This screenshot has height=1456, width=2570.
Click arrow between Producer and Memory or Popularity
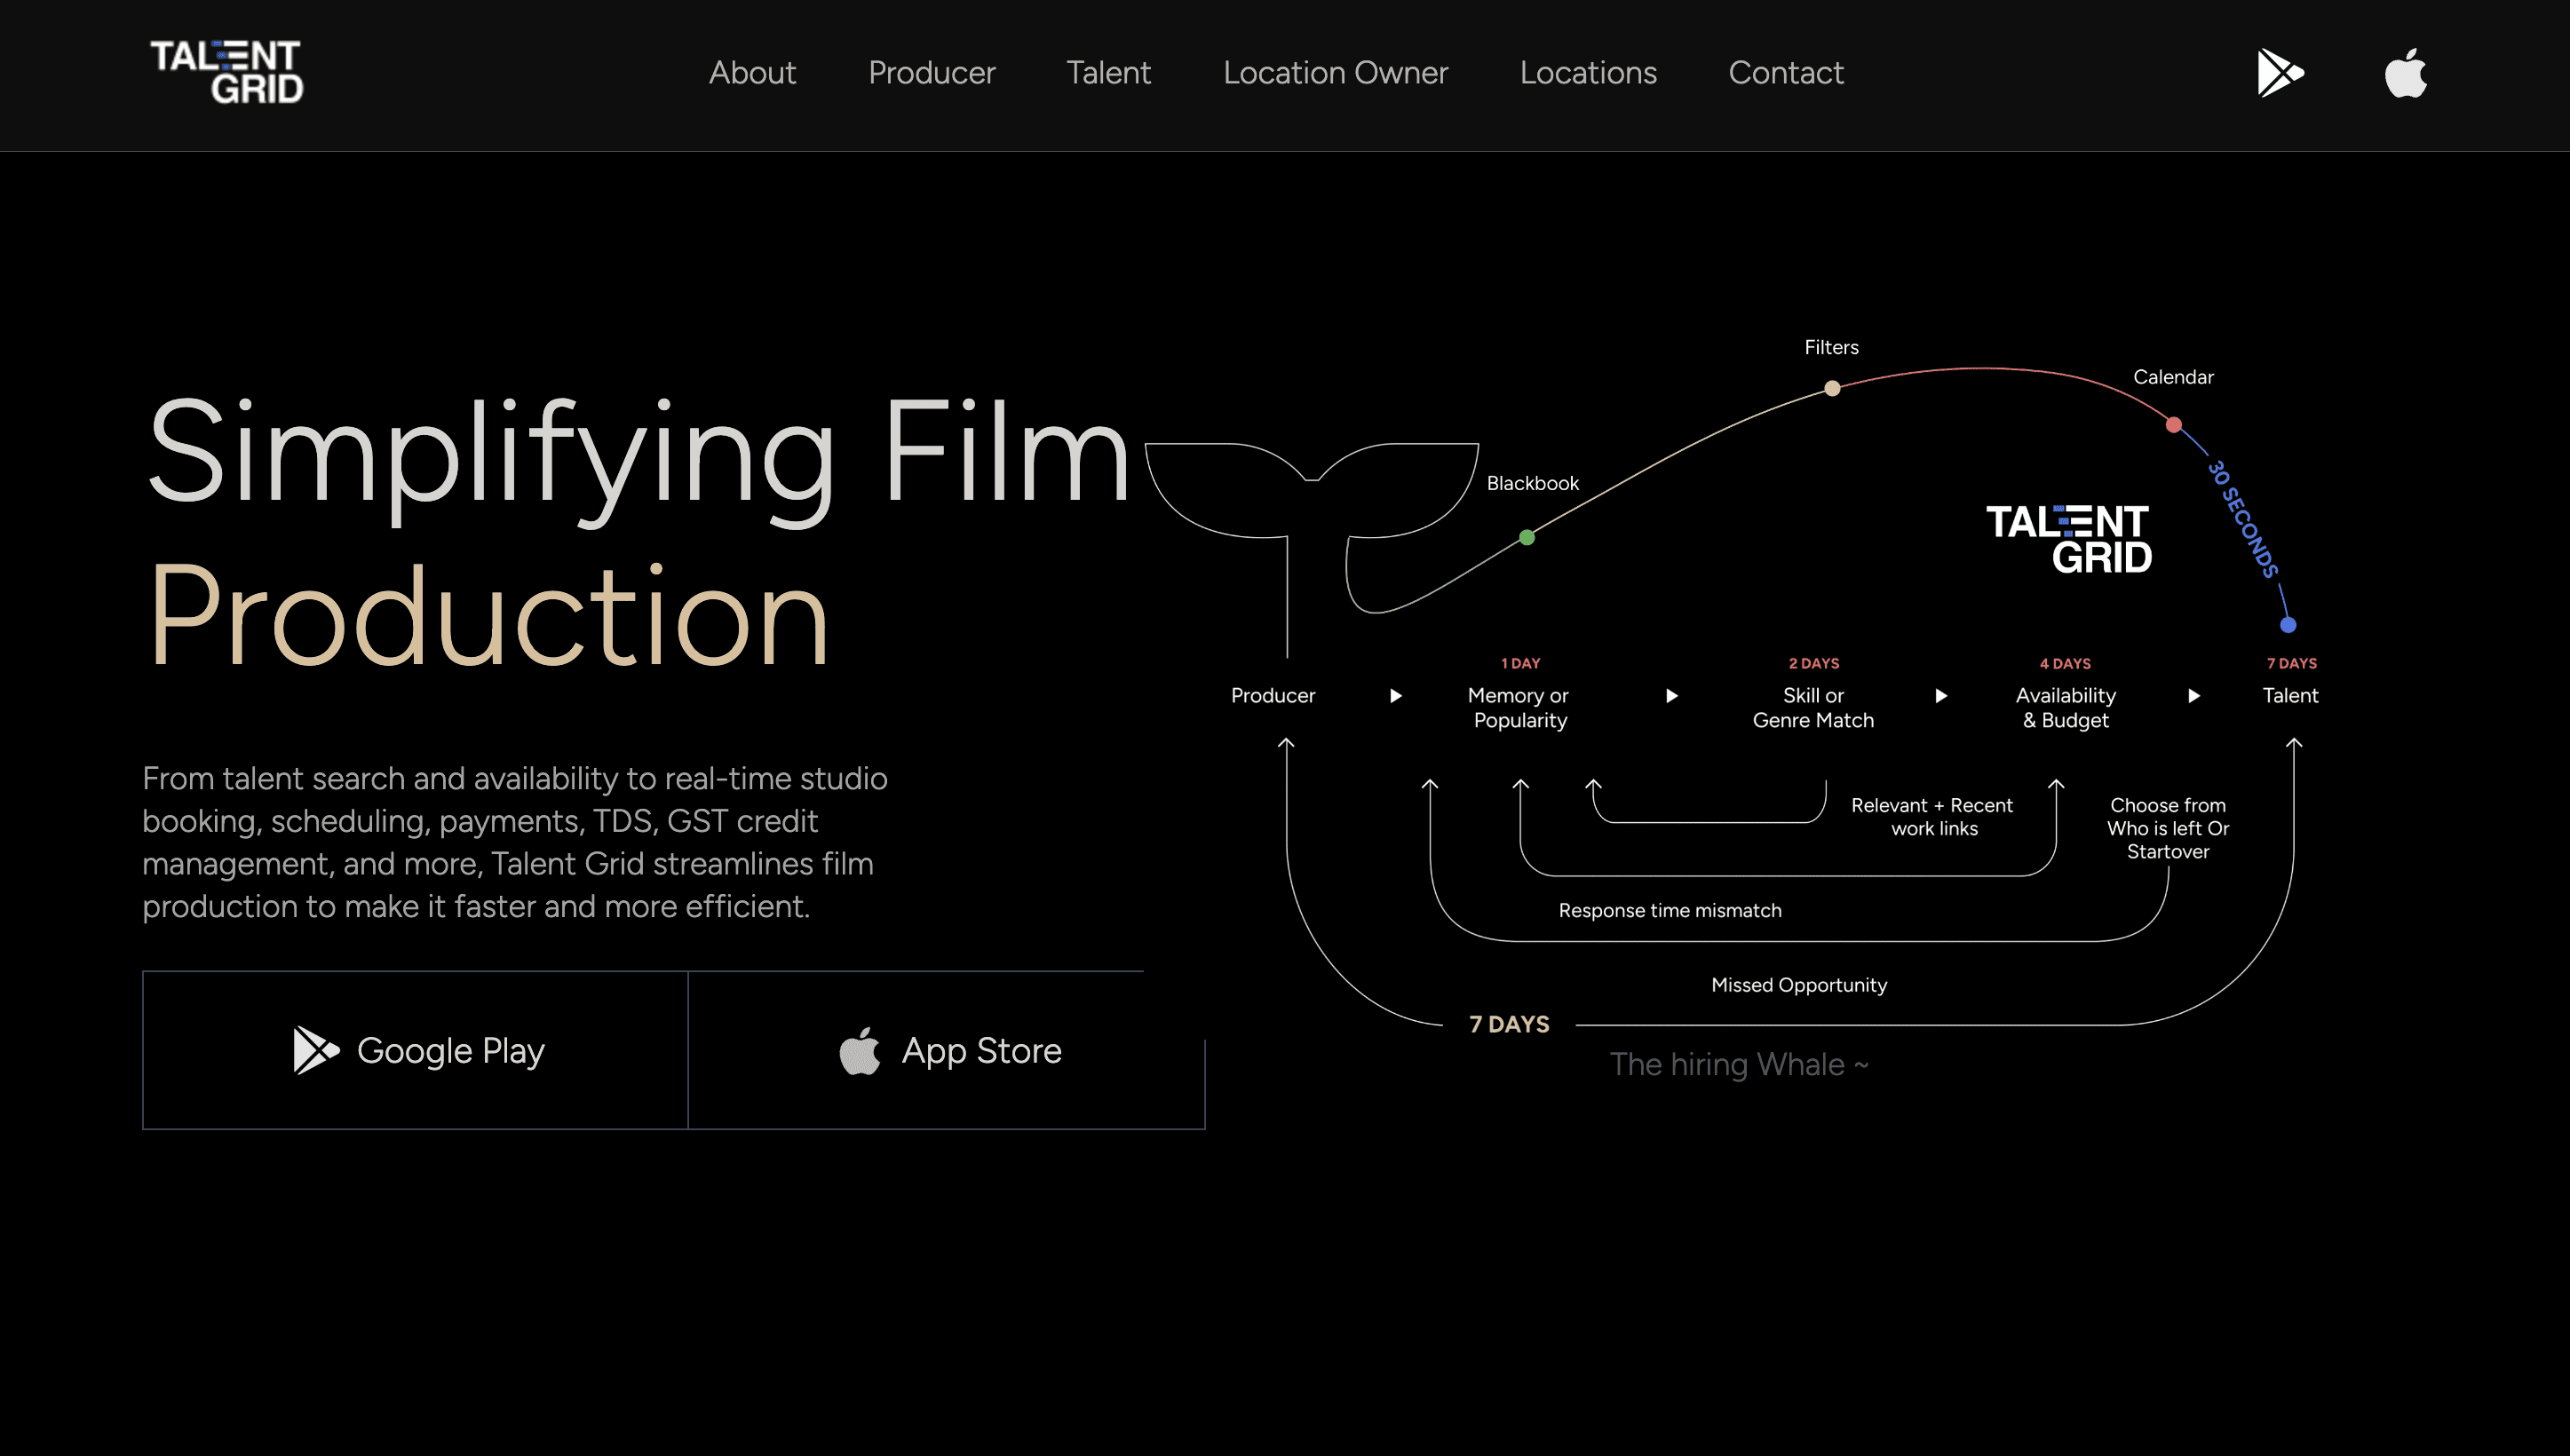(x=1395, y=696)
